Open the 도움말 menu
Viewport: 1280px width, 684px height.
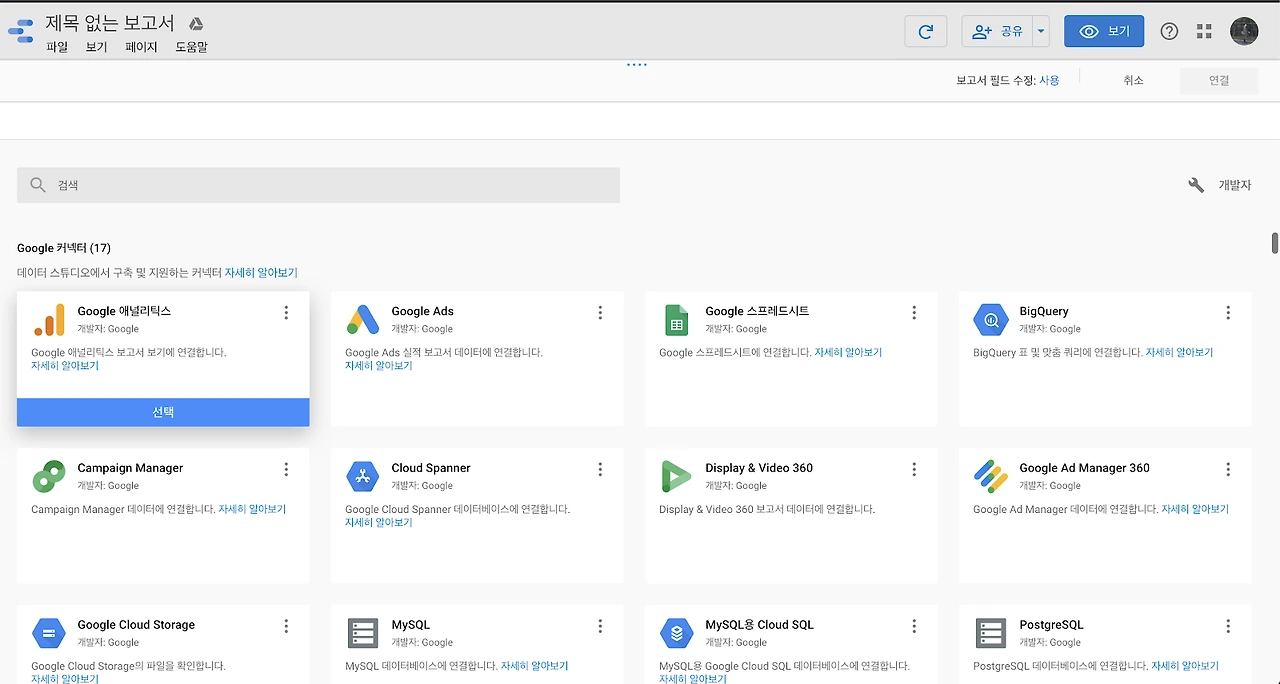pyautogui.click(x=192, y=47)
